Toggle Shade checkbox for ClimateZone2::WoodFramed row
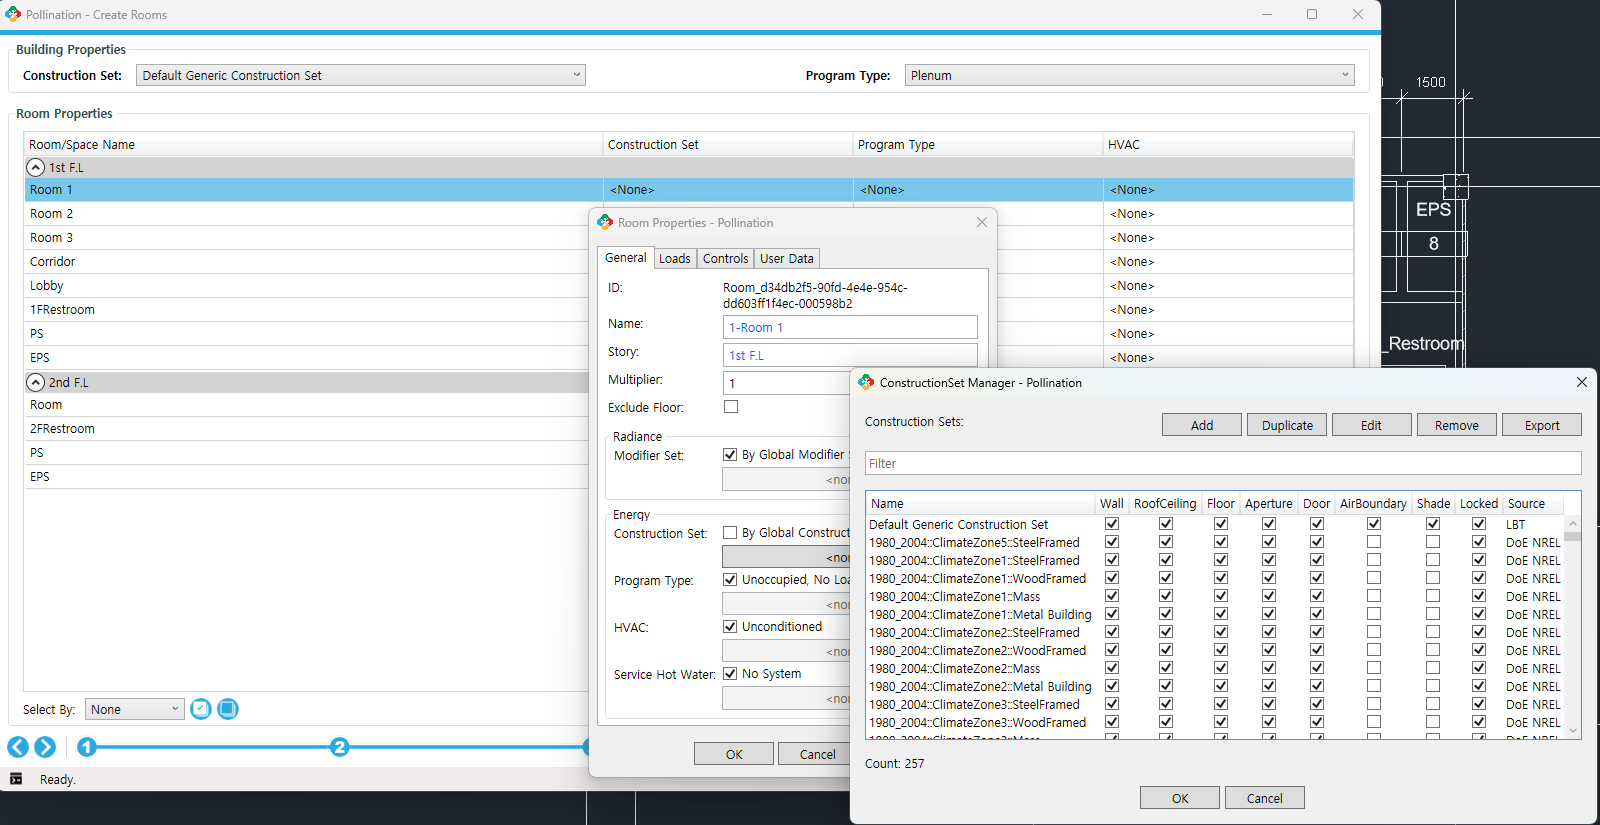 (1433, 650)
